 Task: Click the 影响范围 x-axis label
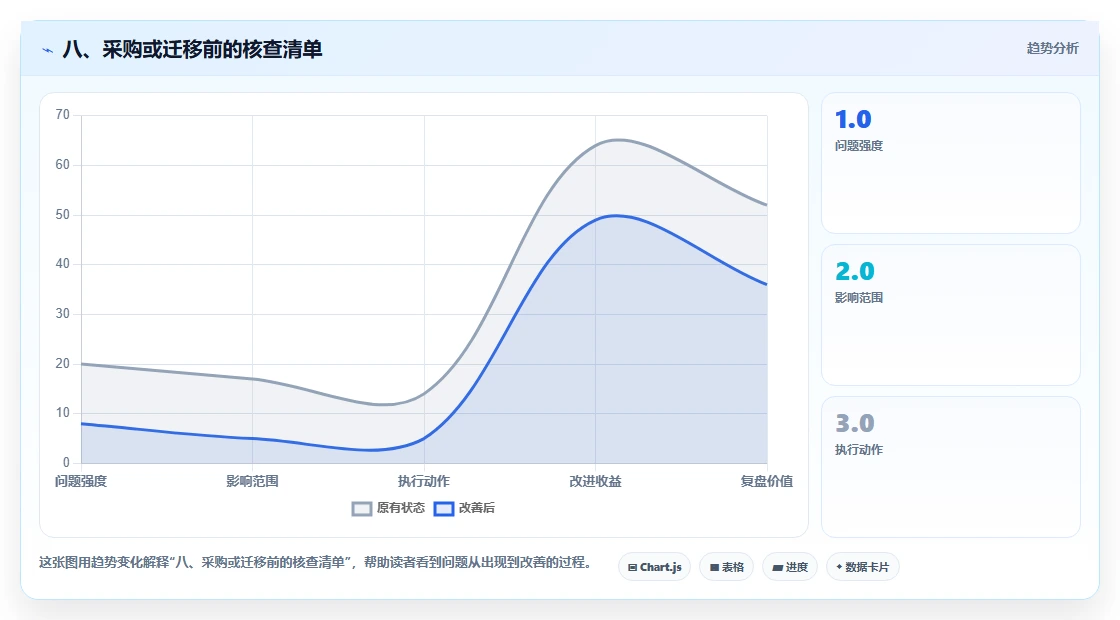[x=252, y=481]
